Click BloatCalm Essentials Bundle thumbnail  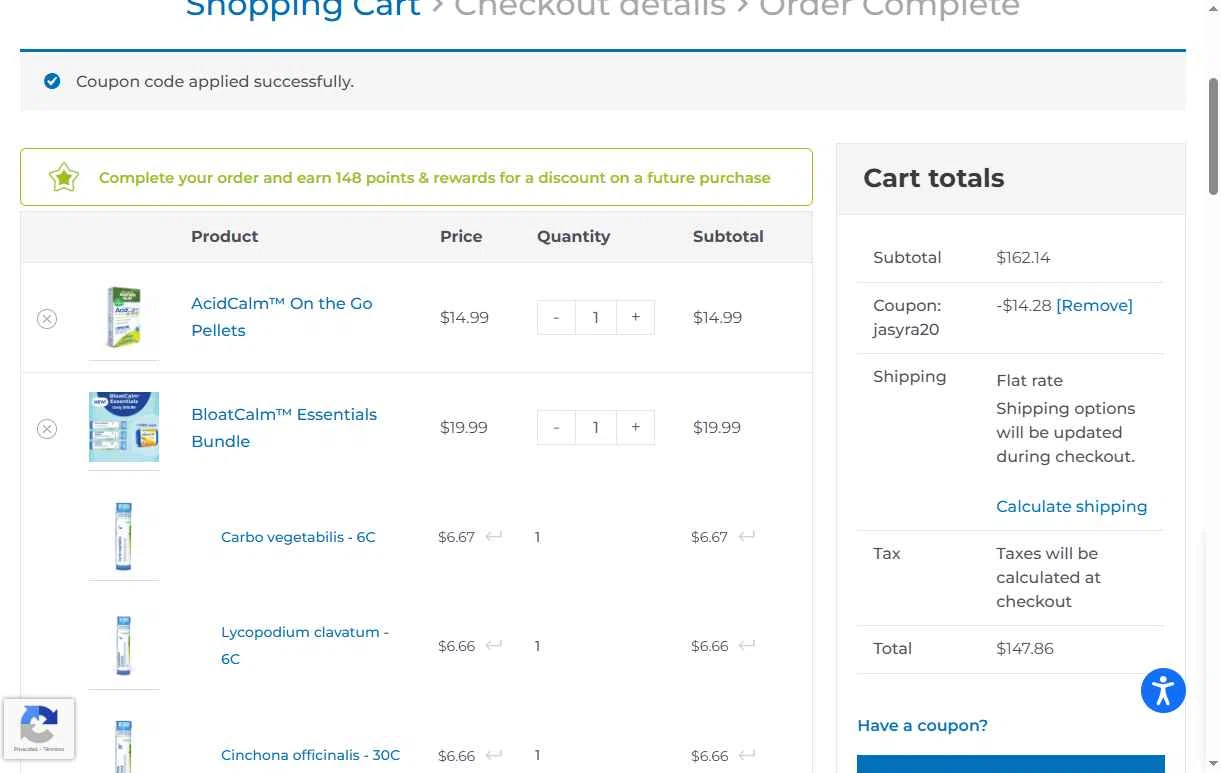click(x=124, y=427)
